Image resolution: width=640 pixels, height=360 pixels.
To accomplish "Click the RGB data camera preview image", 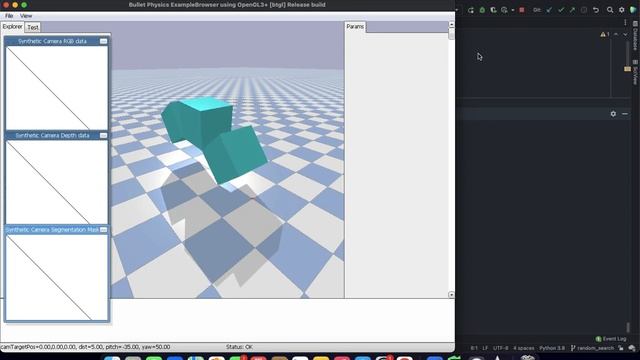I will click(57, 88).
